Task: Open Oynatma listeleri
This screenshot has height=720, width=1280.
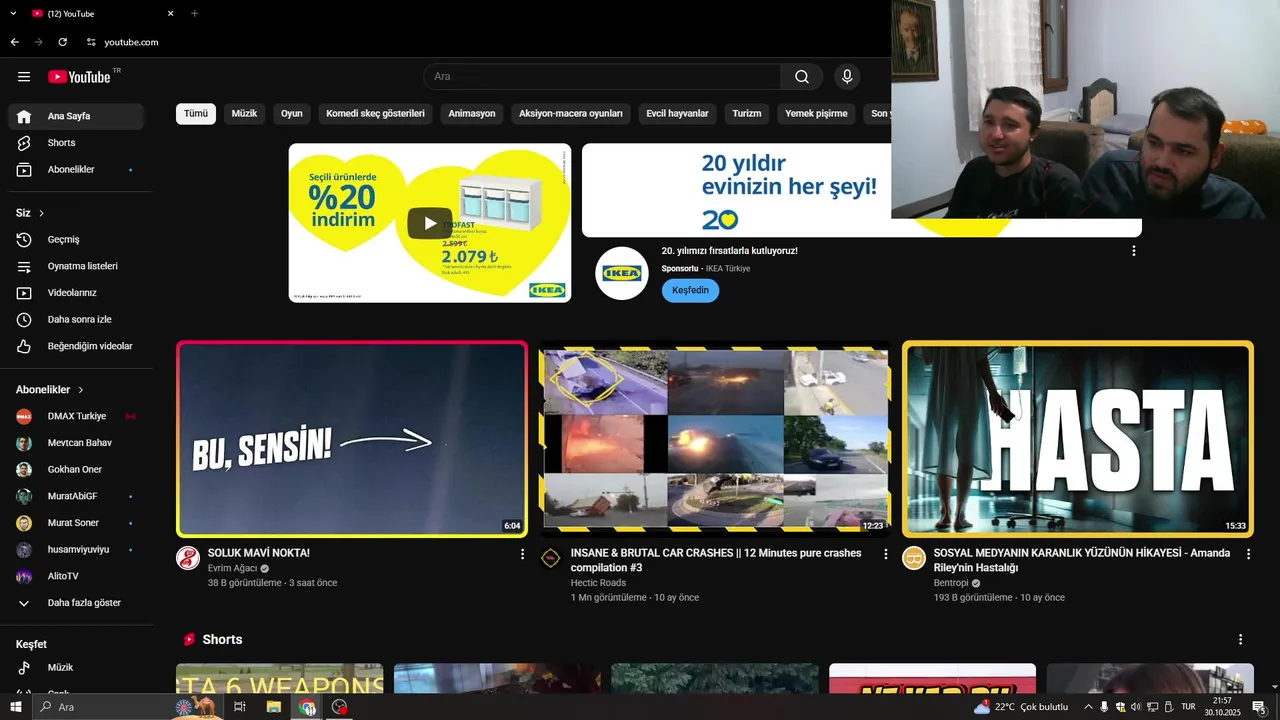Action: click(76, 266)
